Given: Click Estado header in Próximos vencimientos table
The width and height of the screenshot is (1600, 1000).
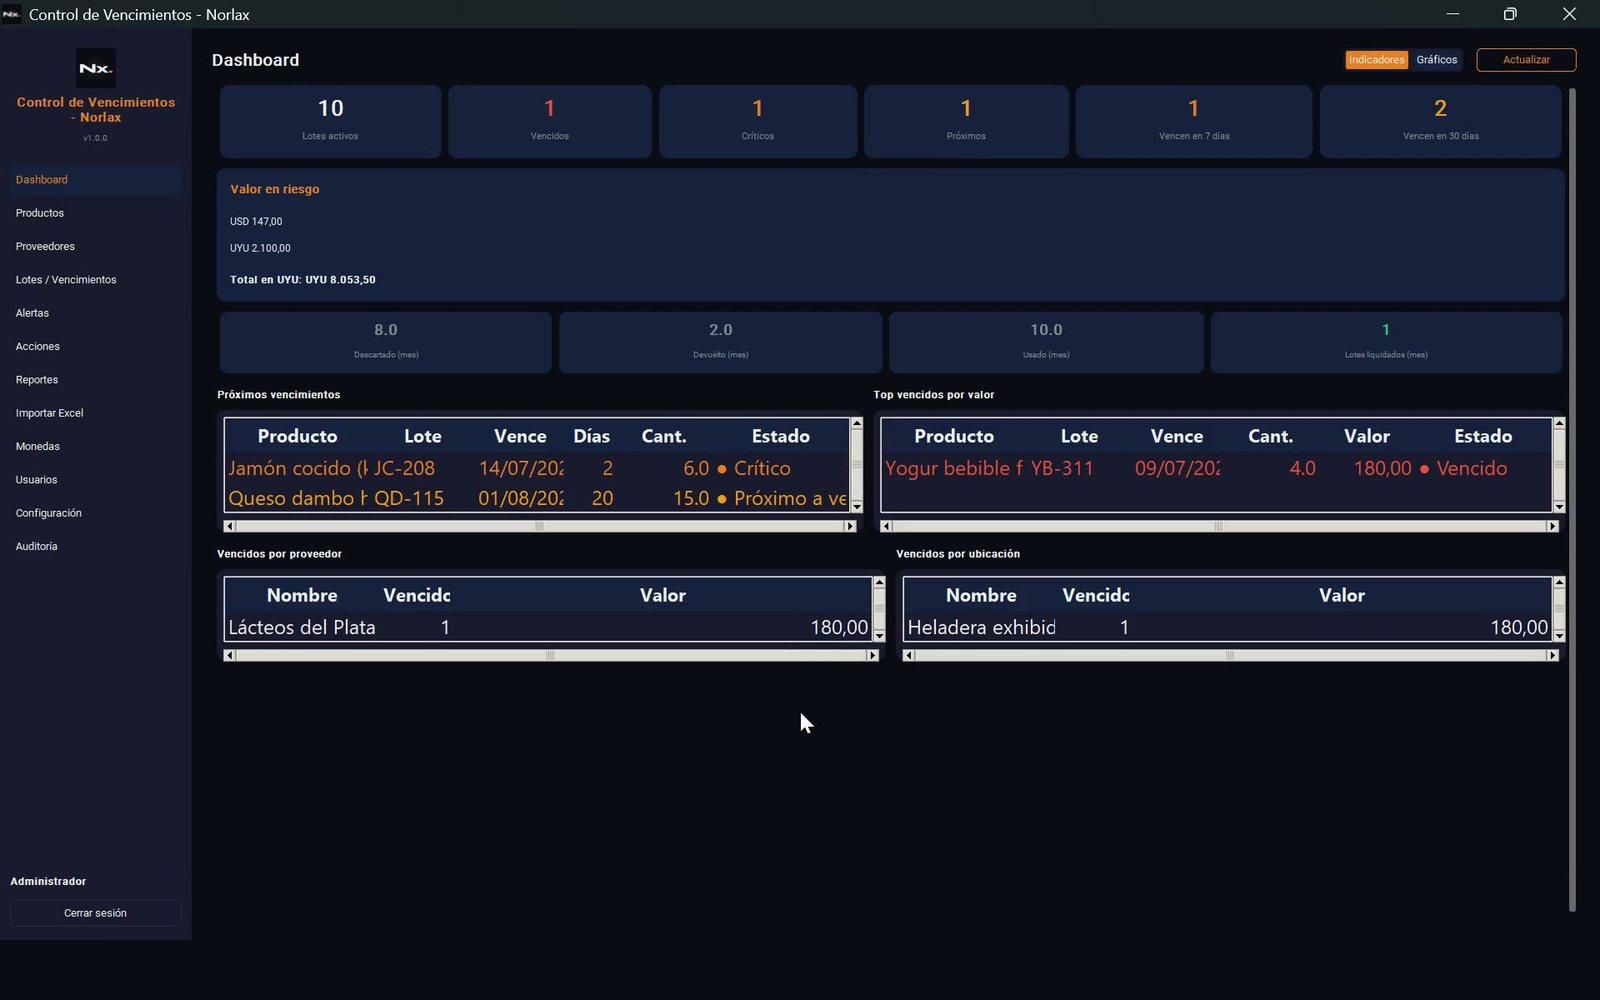Looking at the screenshot, I should tap(781, 436).
